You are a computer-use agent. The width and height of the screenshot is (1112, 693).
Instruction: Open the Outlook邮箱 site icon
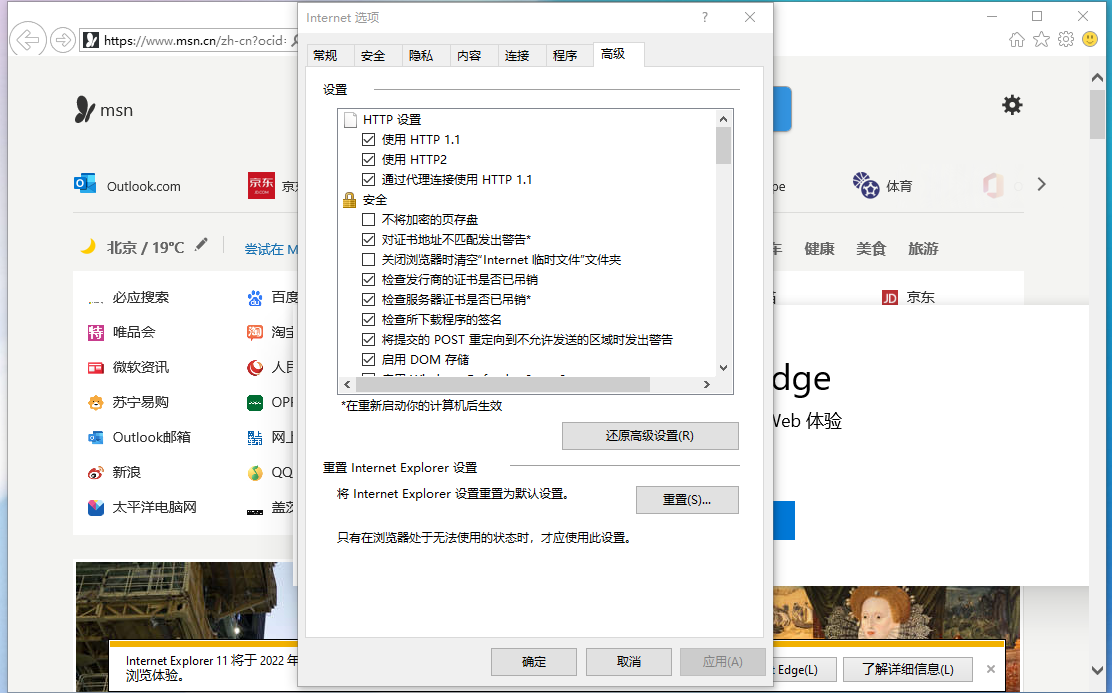click(96, 438)
